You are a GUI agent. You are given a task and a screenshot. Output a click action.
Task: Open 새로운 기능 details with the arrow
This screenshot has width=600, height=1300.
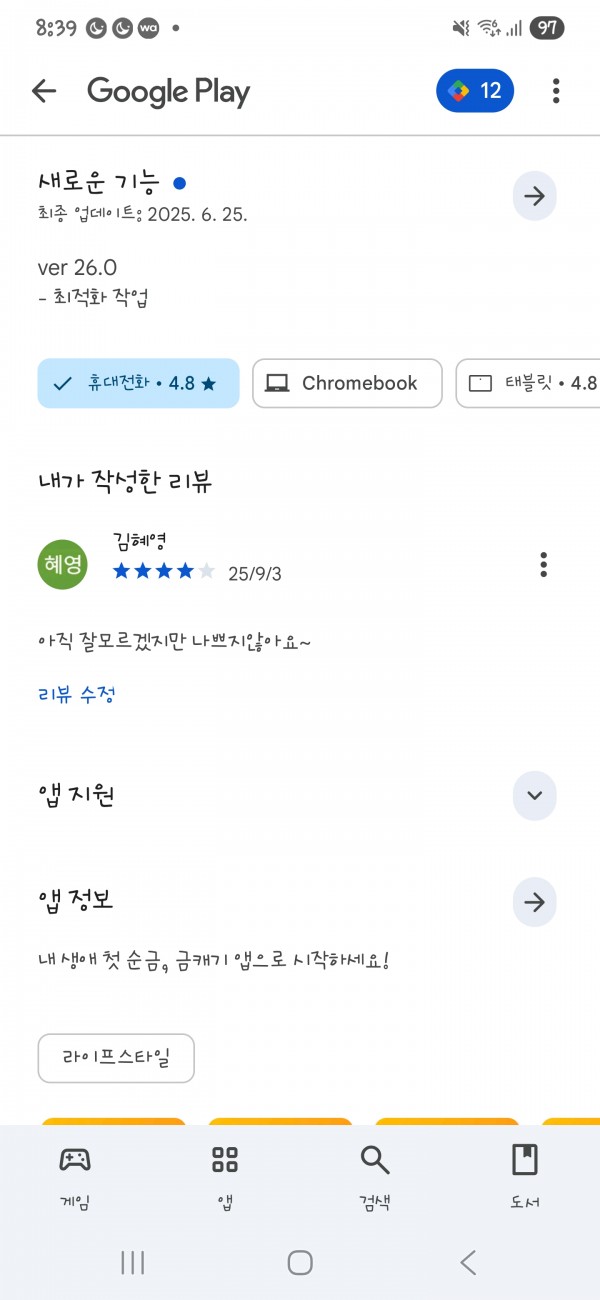tap(534, 197)
